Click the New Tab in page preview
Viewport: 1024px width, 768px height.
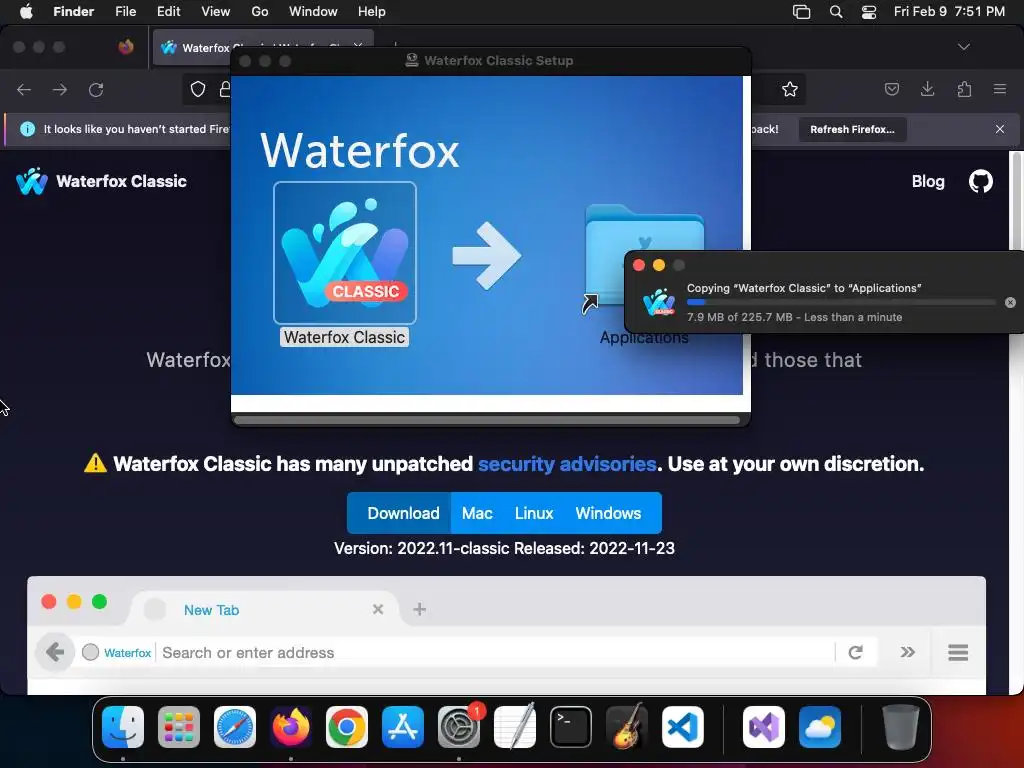click(x=211, y=610)
